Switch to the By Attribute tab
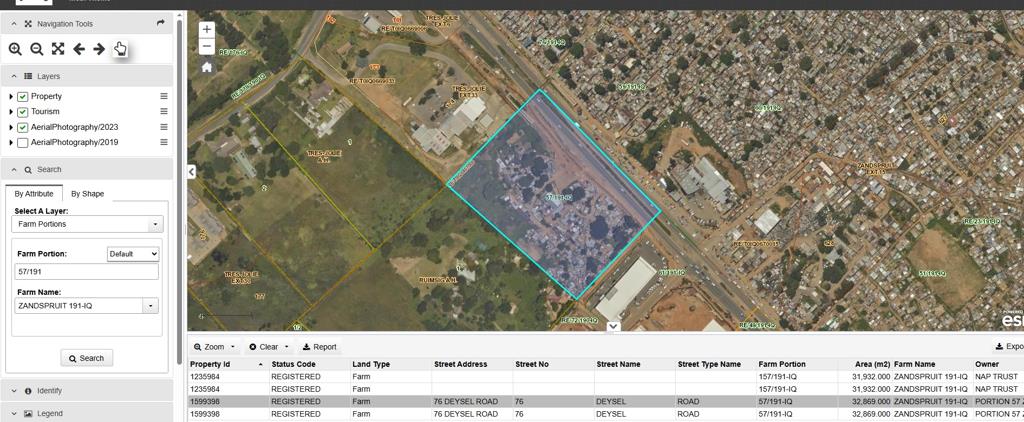This screenshot has width=1024, height=422. [x=34, y=194]
